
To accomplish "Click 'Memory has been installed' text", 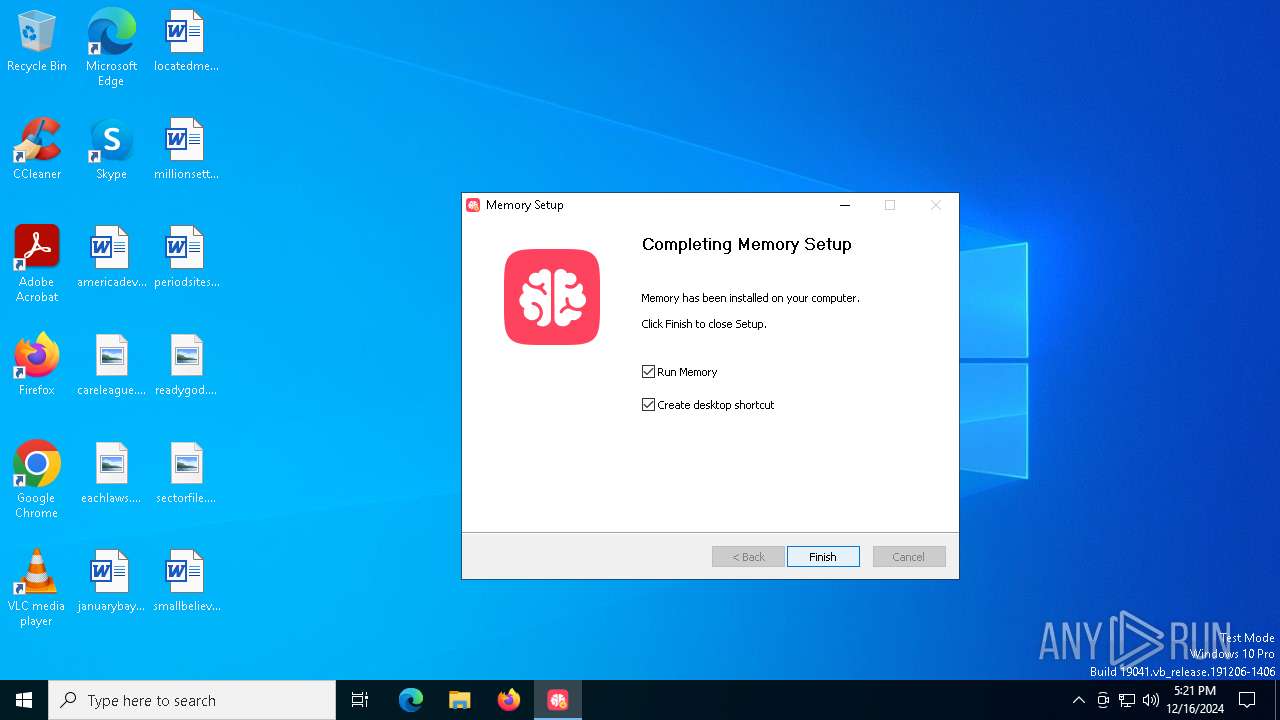I will (x=750, y=298).
